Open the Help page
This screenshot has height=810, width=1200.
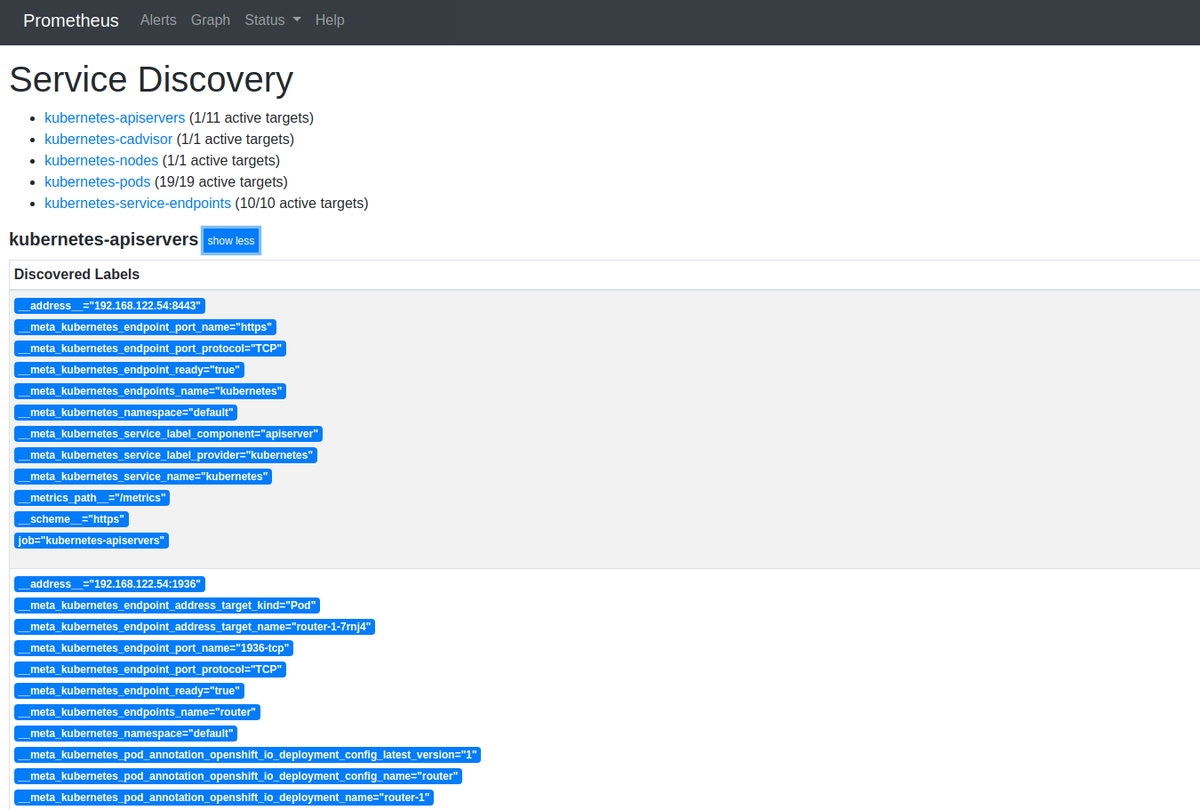pos(329,20)
